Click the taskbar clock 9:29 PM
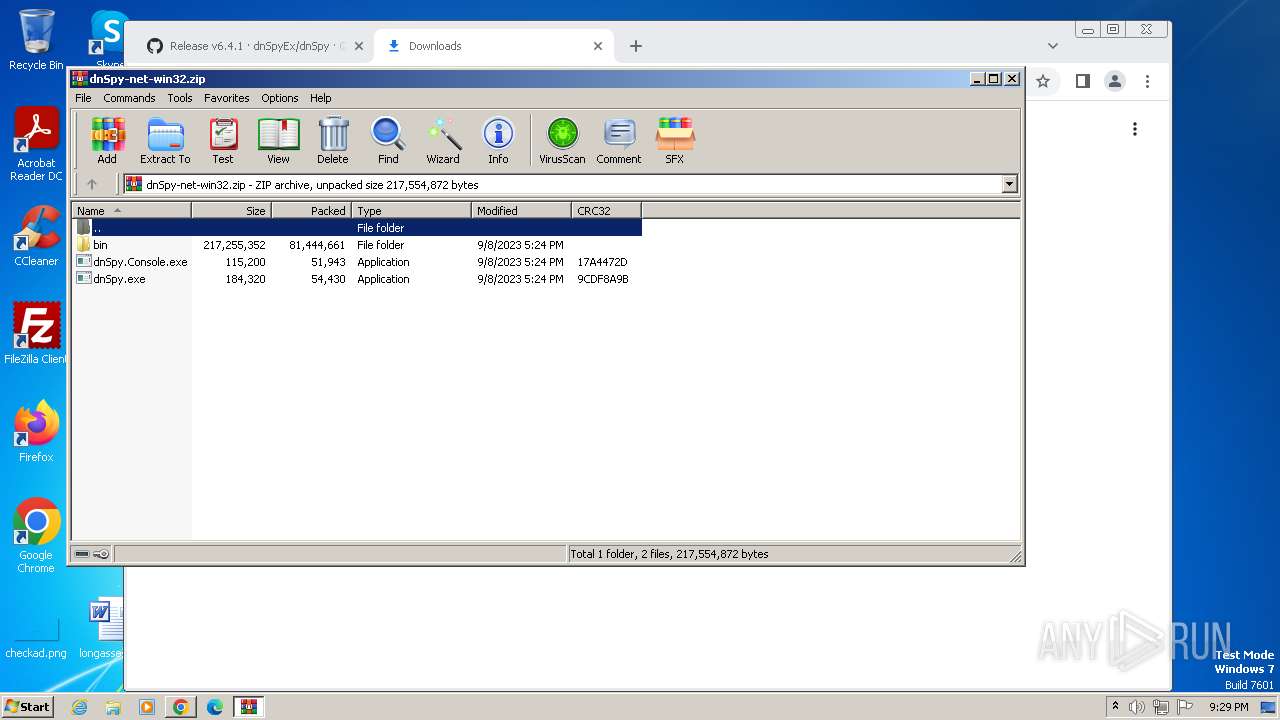This screenshot has height=720, width=1280. tap(1229, 707)
